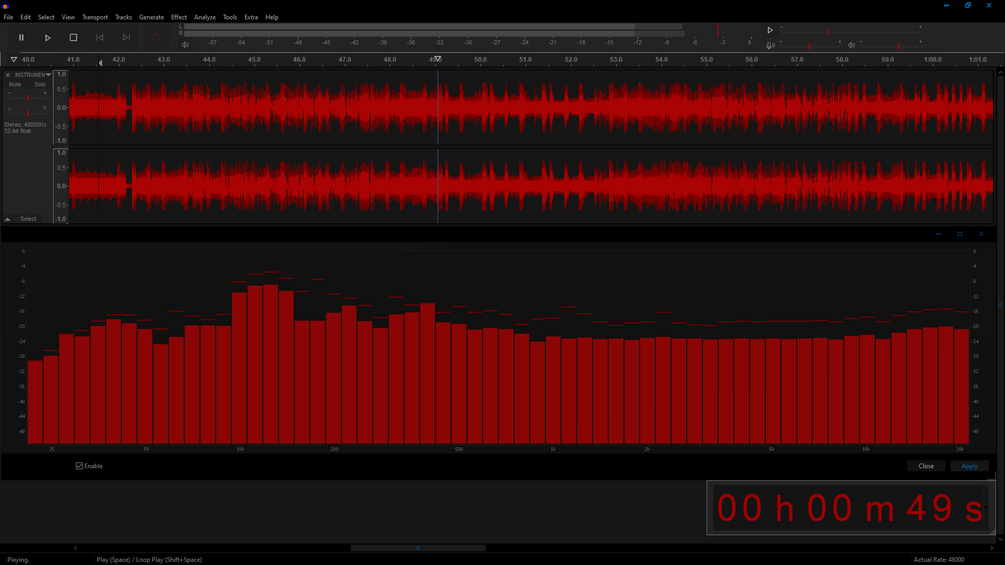This screenshot has width=1005, height=565.
Task: Open the View menu
Action: click(x=68, y=17)
